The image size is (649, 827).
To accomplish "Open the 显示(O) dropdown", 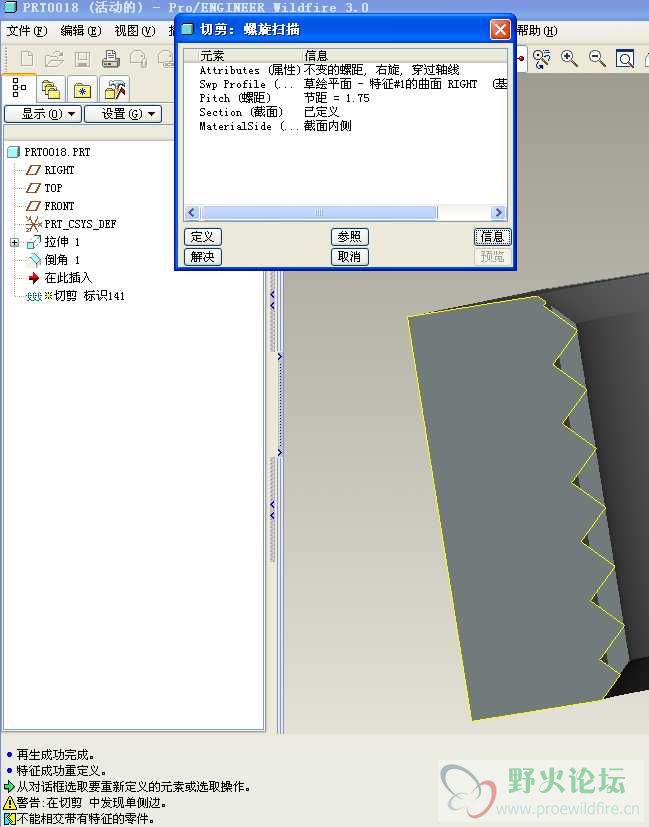I will (43, 114).
